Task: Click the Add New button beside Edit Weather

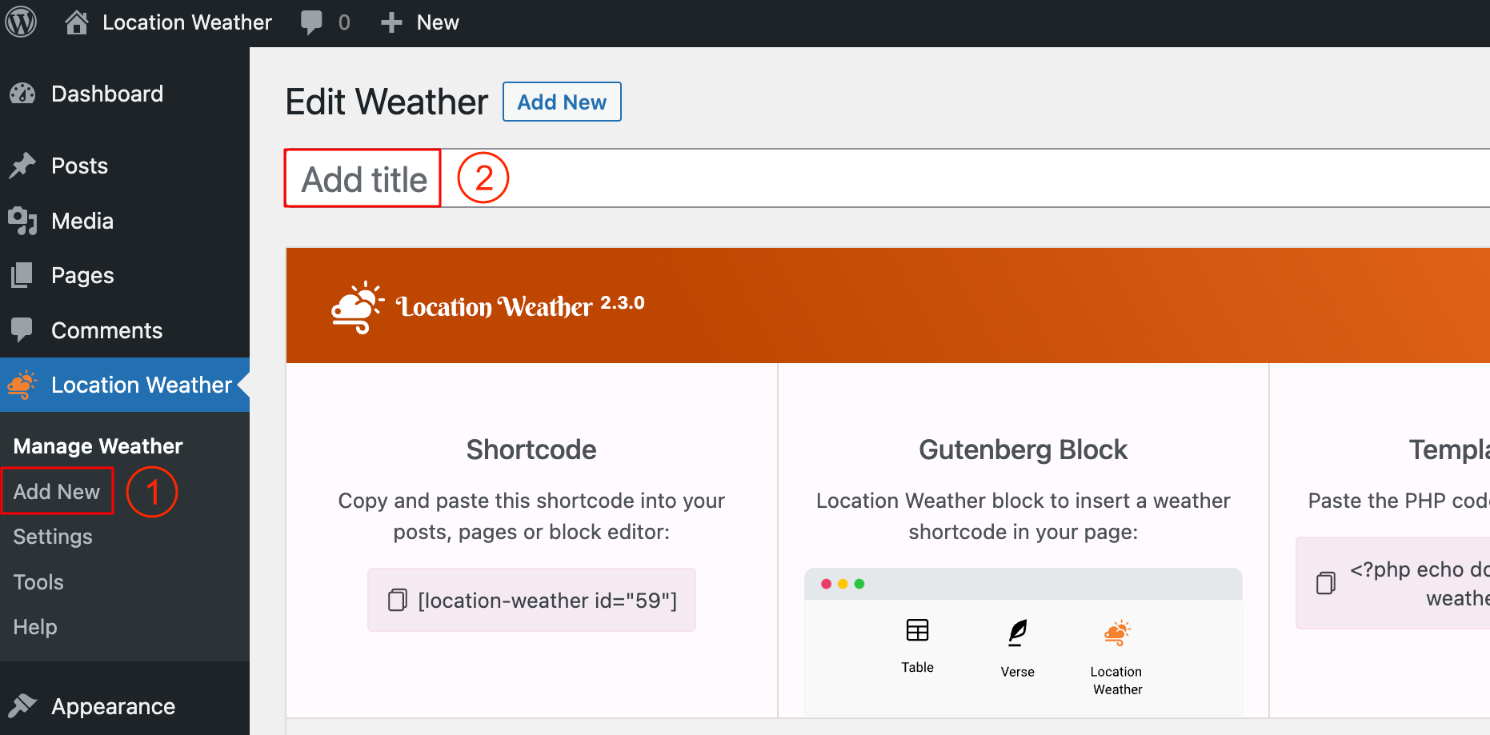Action: point(561,101)
